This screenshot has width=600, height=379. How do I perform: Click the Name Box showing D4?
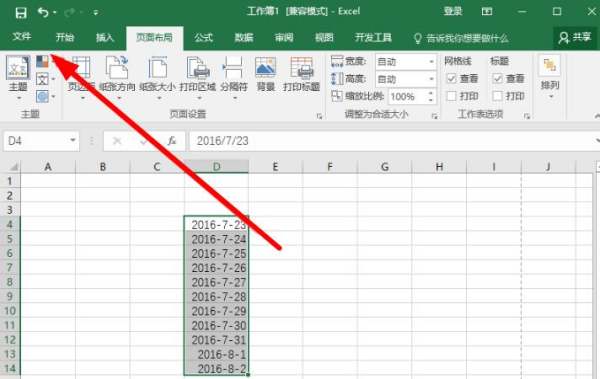click(36, 141)
